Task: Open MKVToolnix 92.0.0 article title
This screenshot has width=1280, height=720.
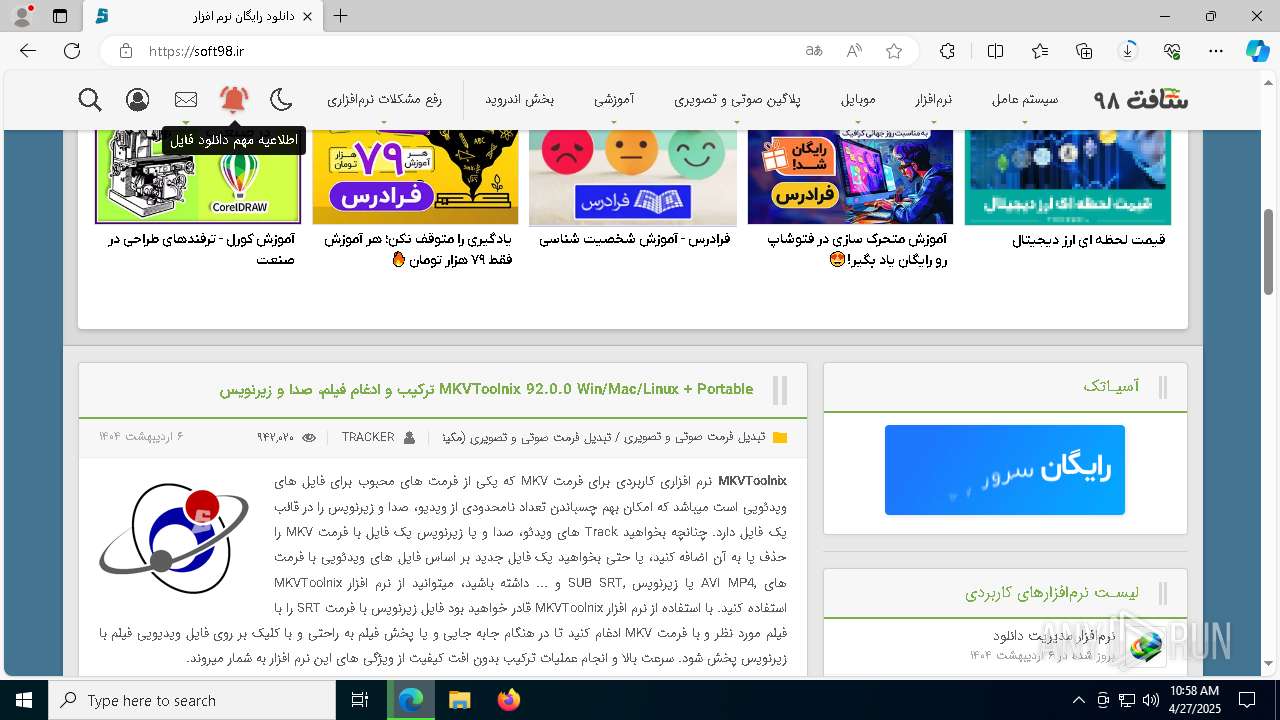Action: pos(487,389)
